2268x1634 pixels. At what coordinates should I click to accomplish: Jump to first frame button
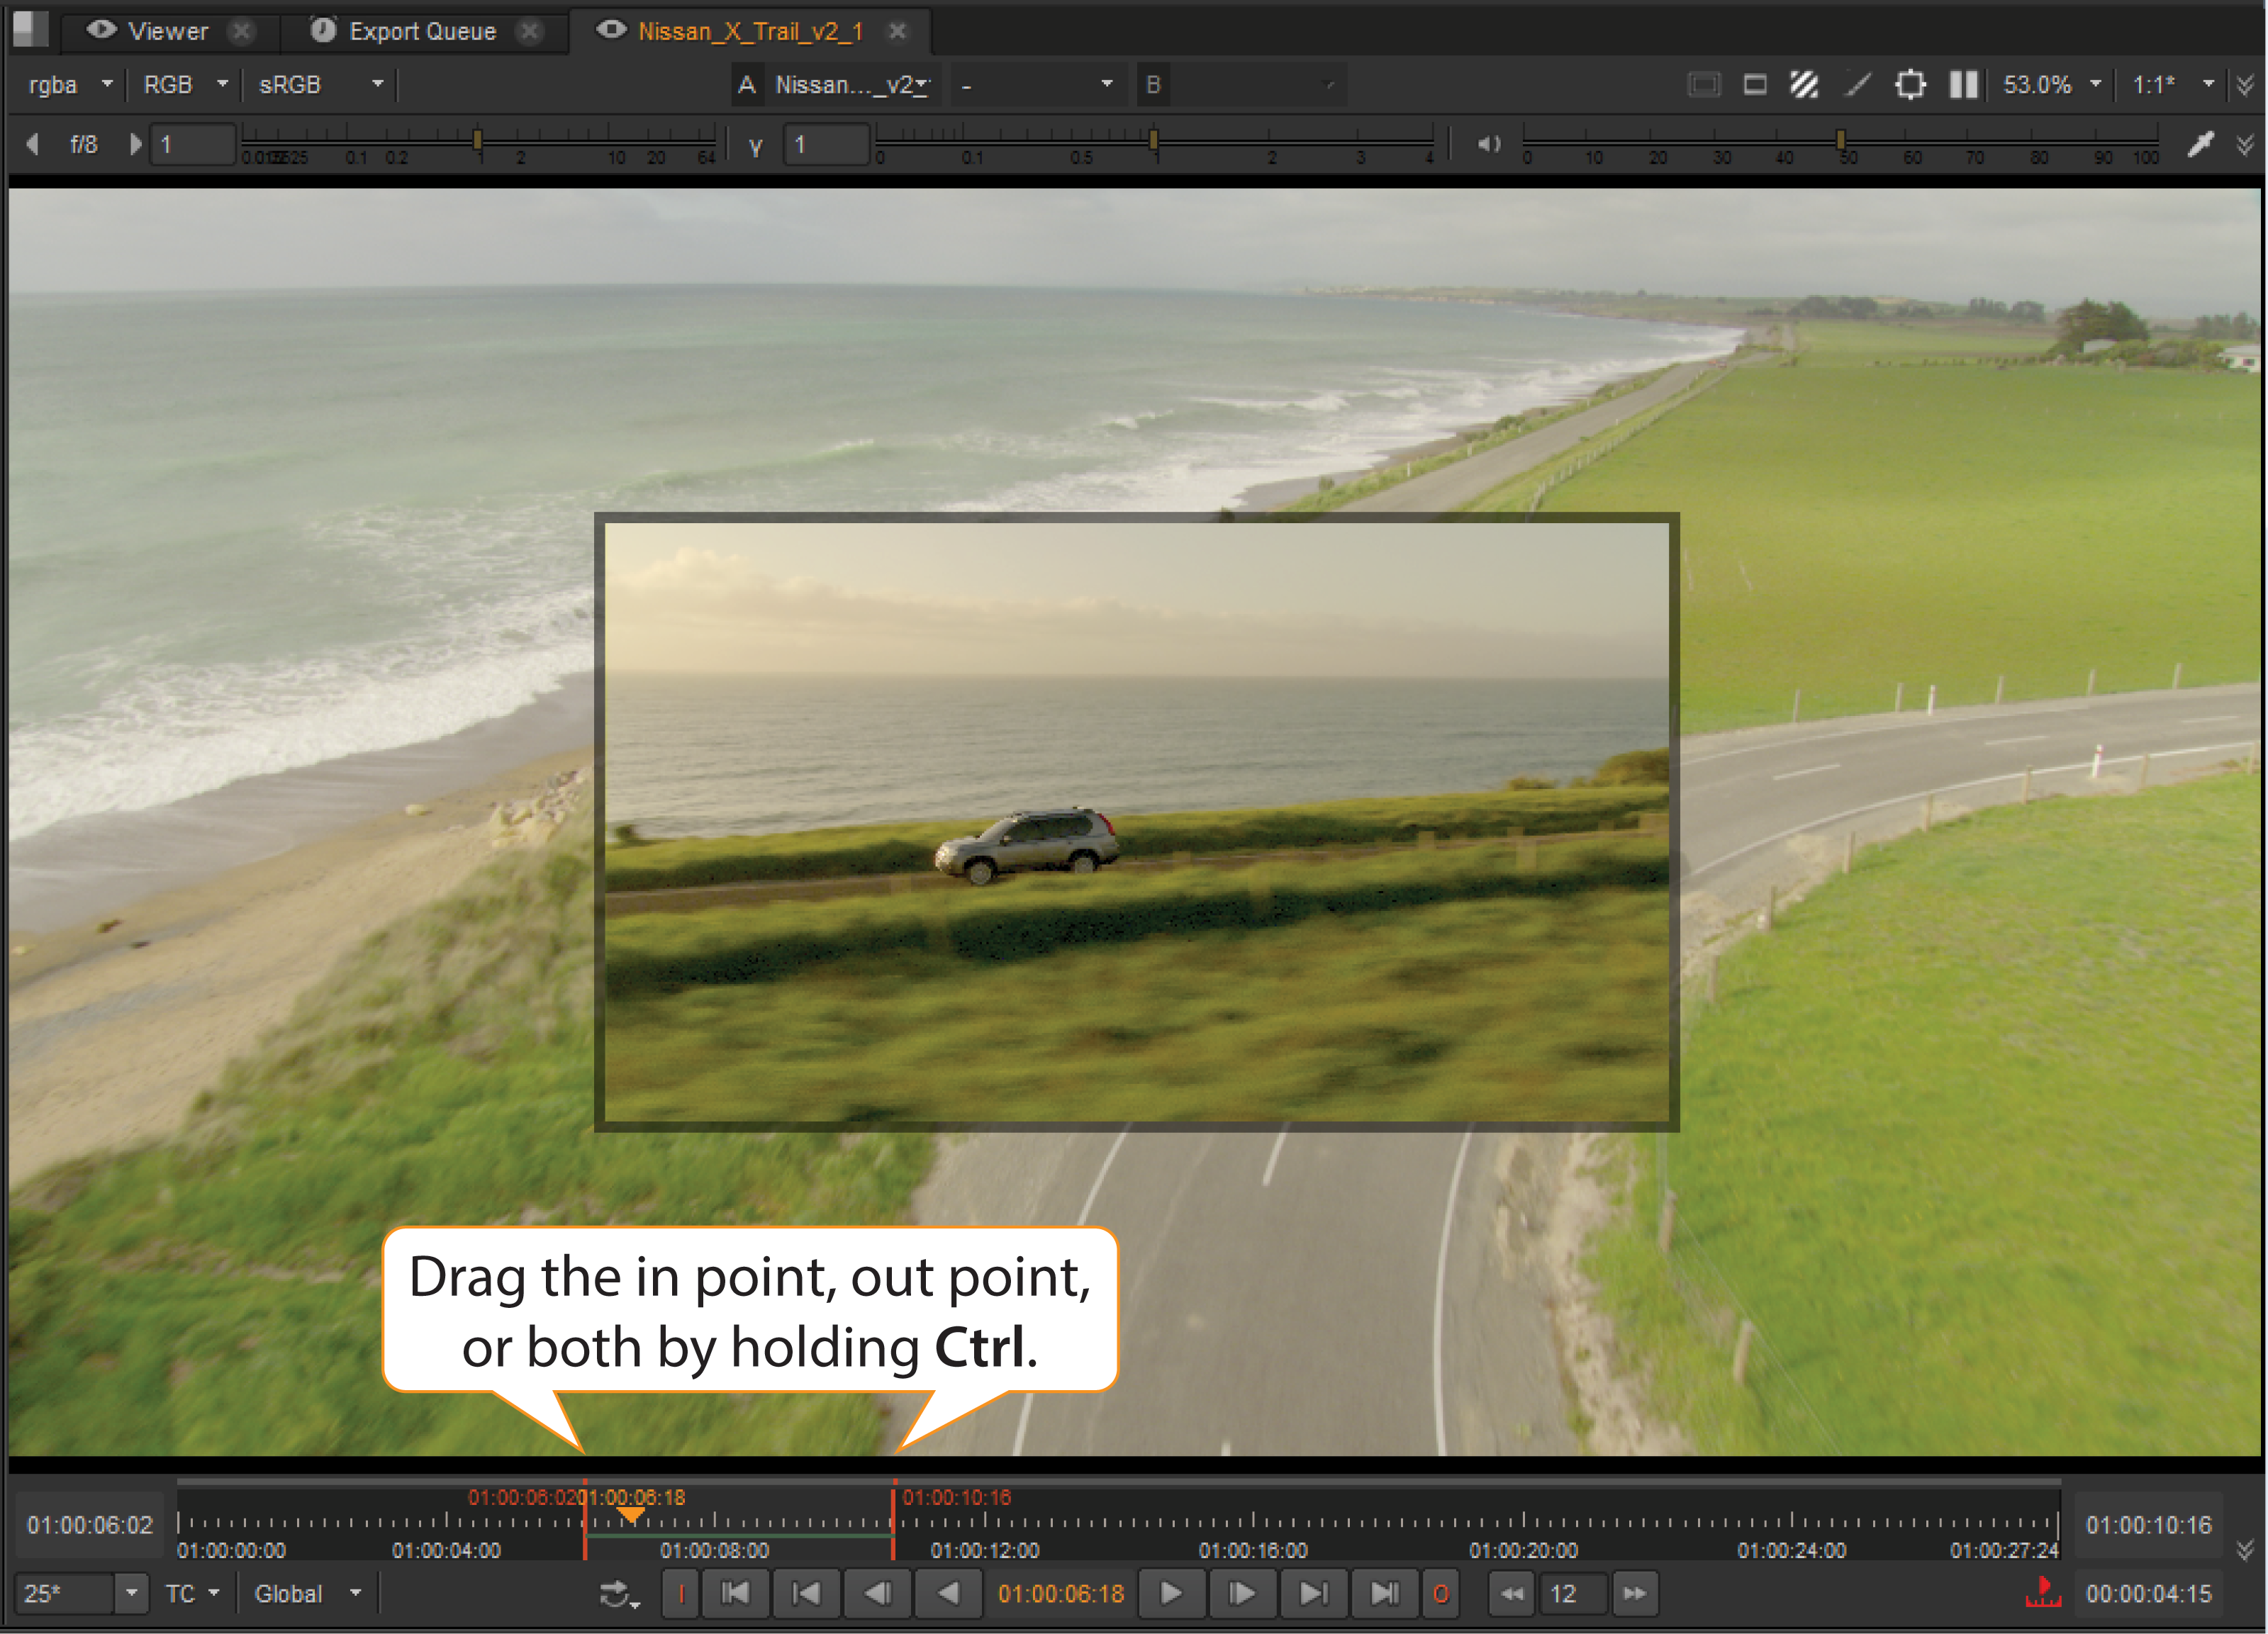click(735, 1593)
